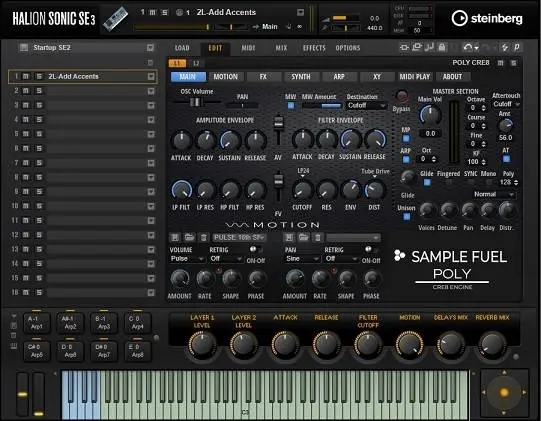Click the orange XY sphere control
Viewport: 541px width, 421px height.
[504, 392]
